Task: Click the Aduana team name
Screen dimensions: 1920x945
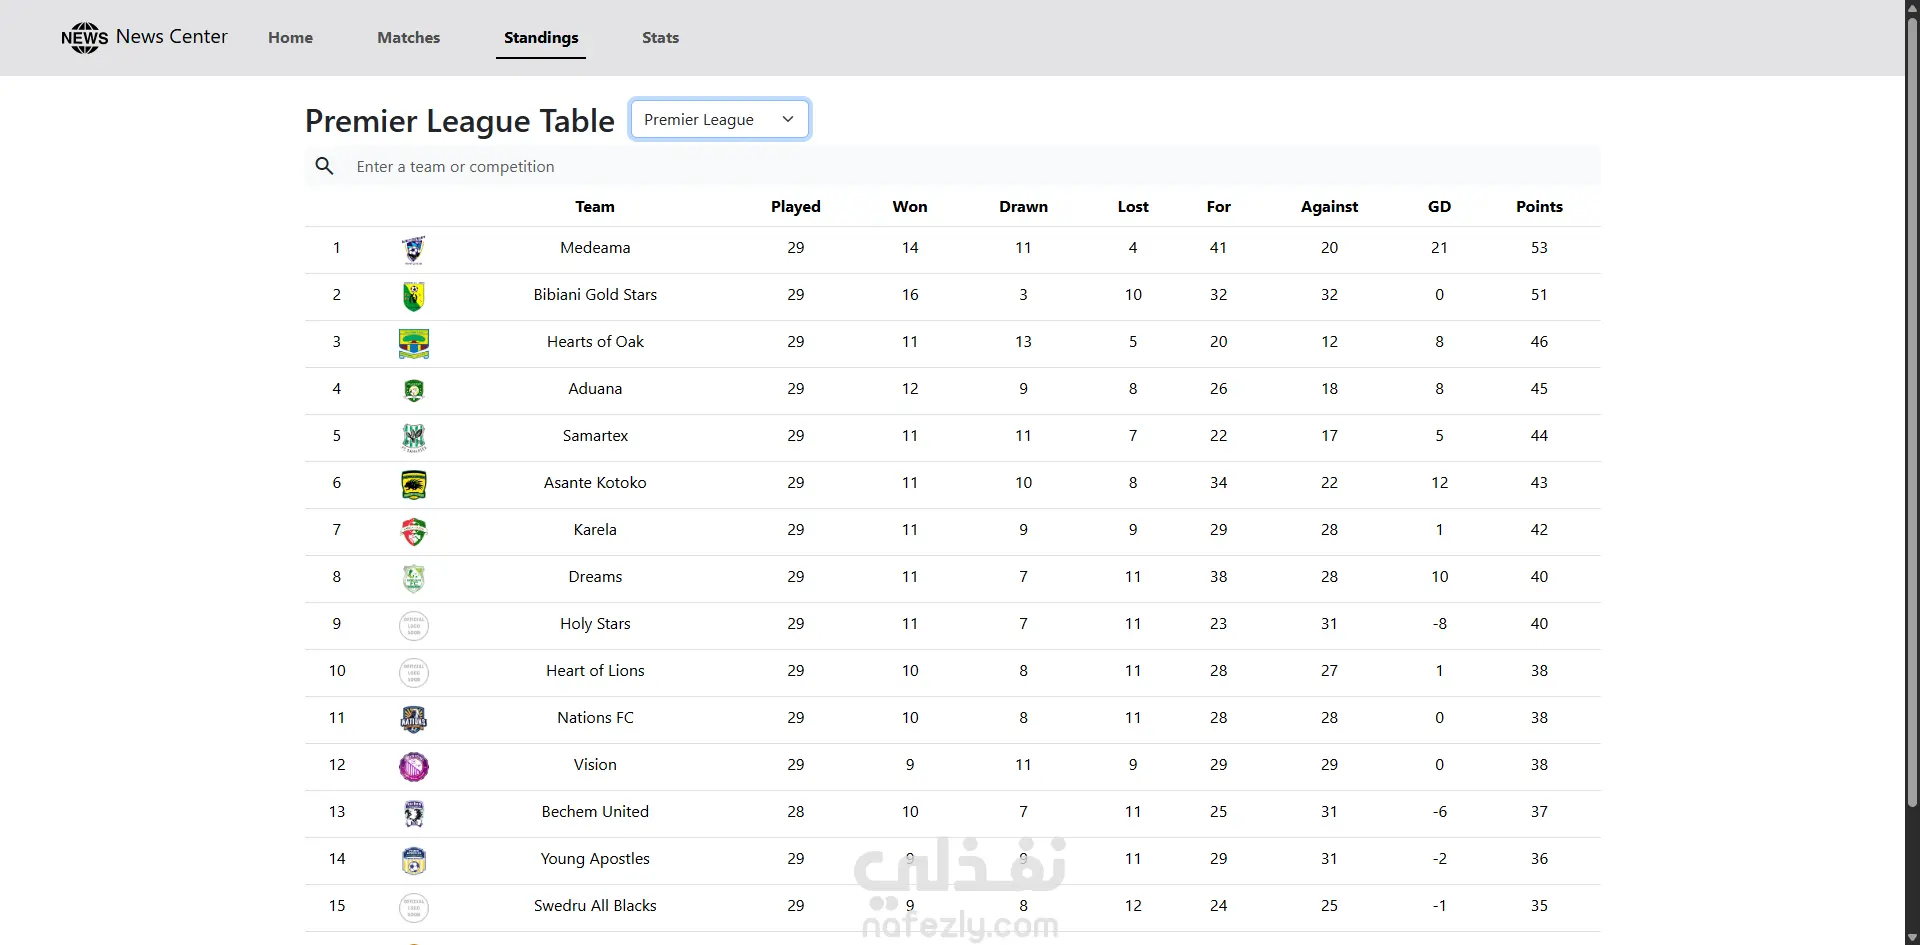Action: click(595, 389)
